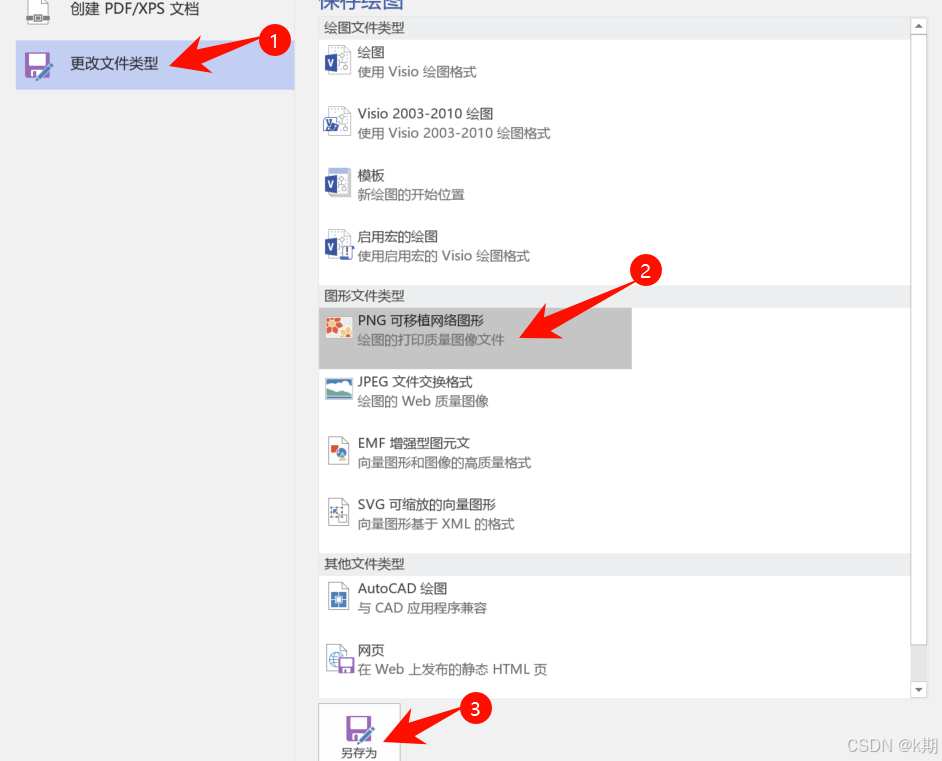This screenshot has height=761, width=942.
Task: Click 在 Web 上发布的静态 HTML 页 description
Action: pyautogui.click(x=452, y=669)
